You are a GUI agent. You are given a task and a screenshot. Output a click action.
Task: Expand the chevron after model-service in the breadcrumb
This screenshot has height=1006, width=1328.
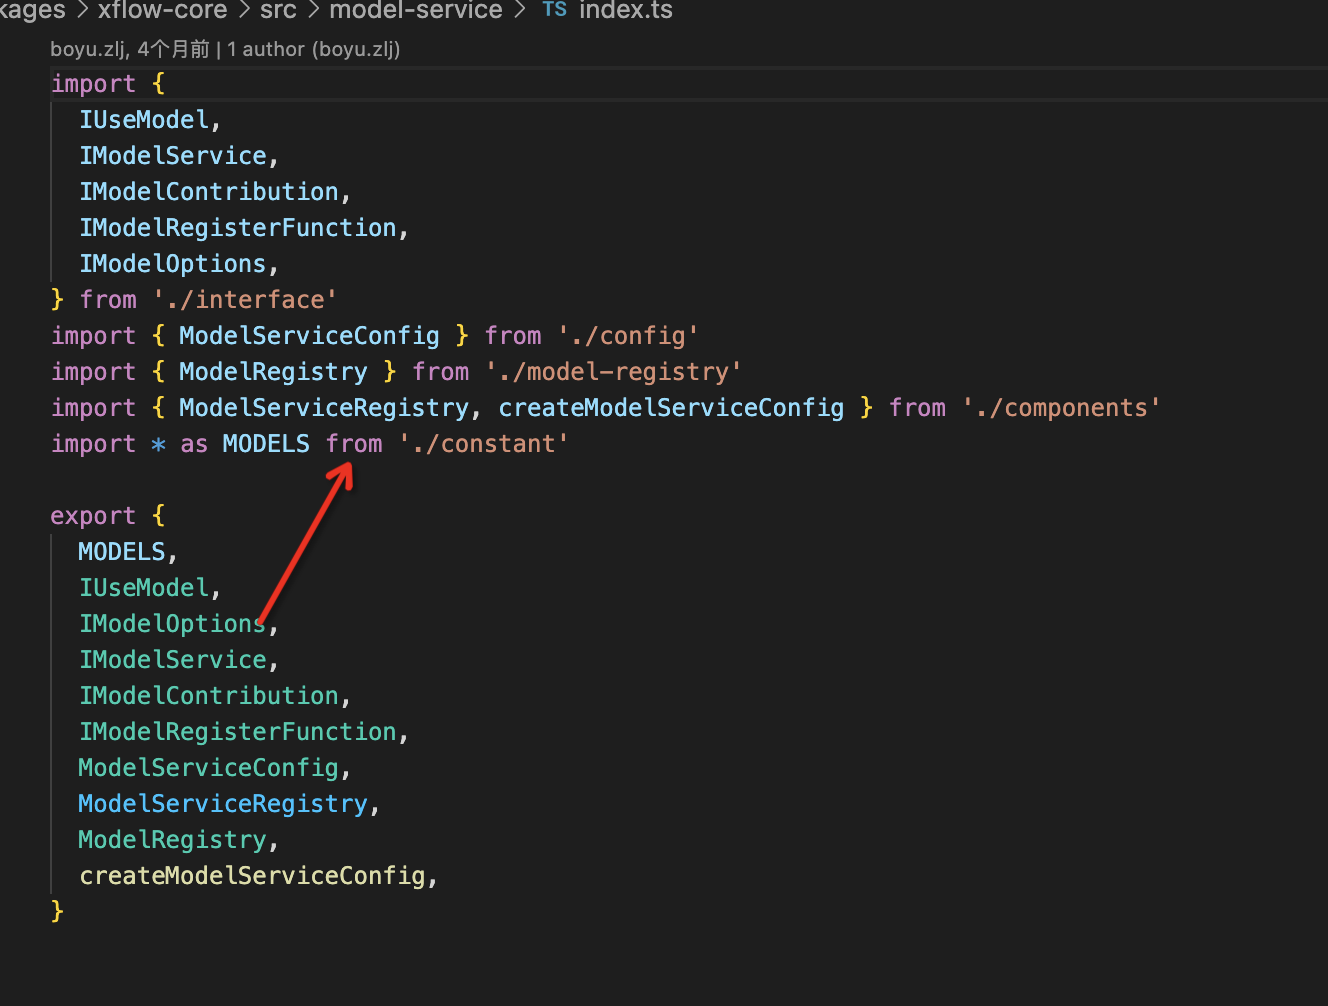point(519,11)
